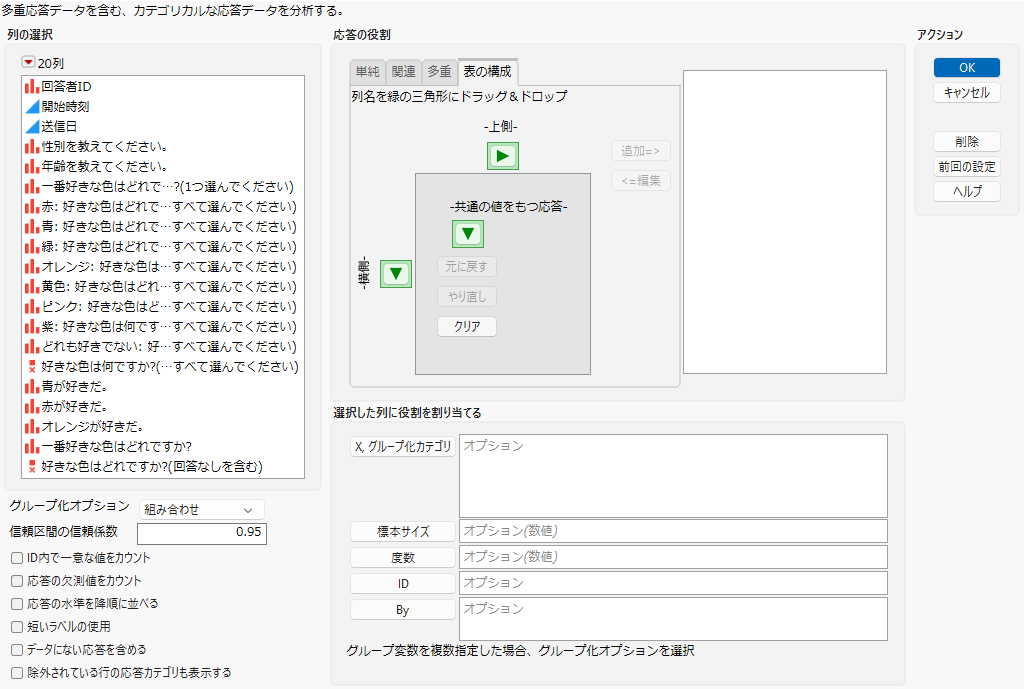Open ヘルプ in the action panel
Screen dimensions: 1024x689
[967, 191]
